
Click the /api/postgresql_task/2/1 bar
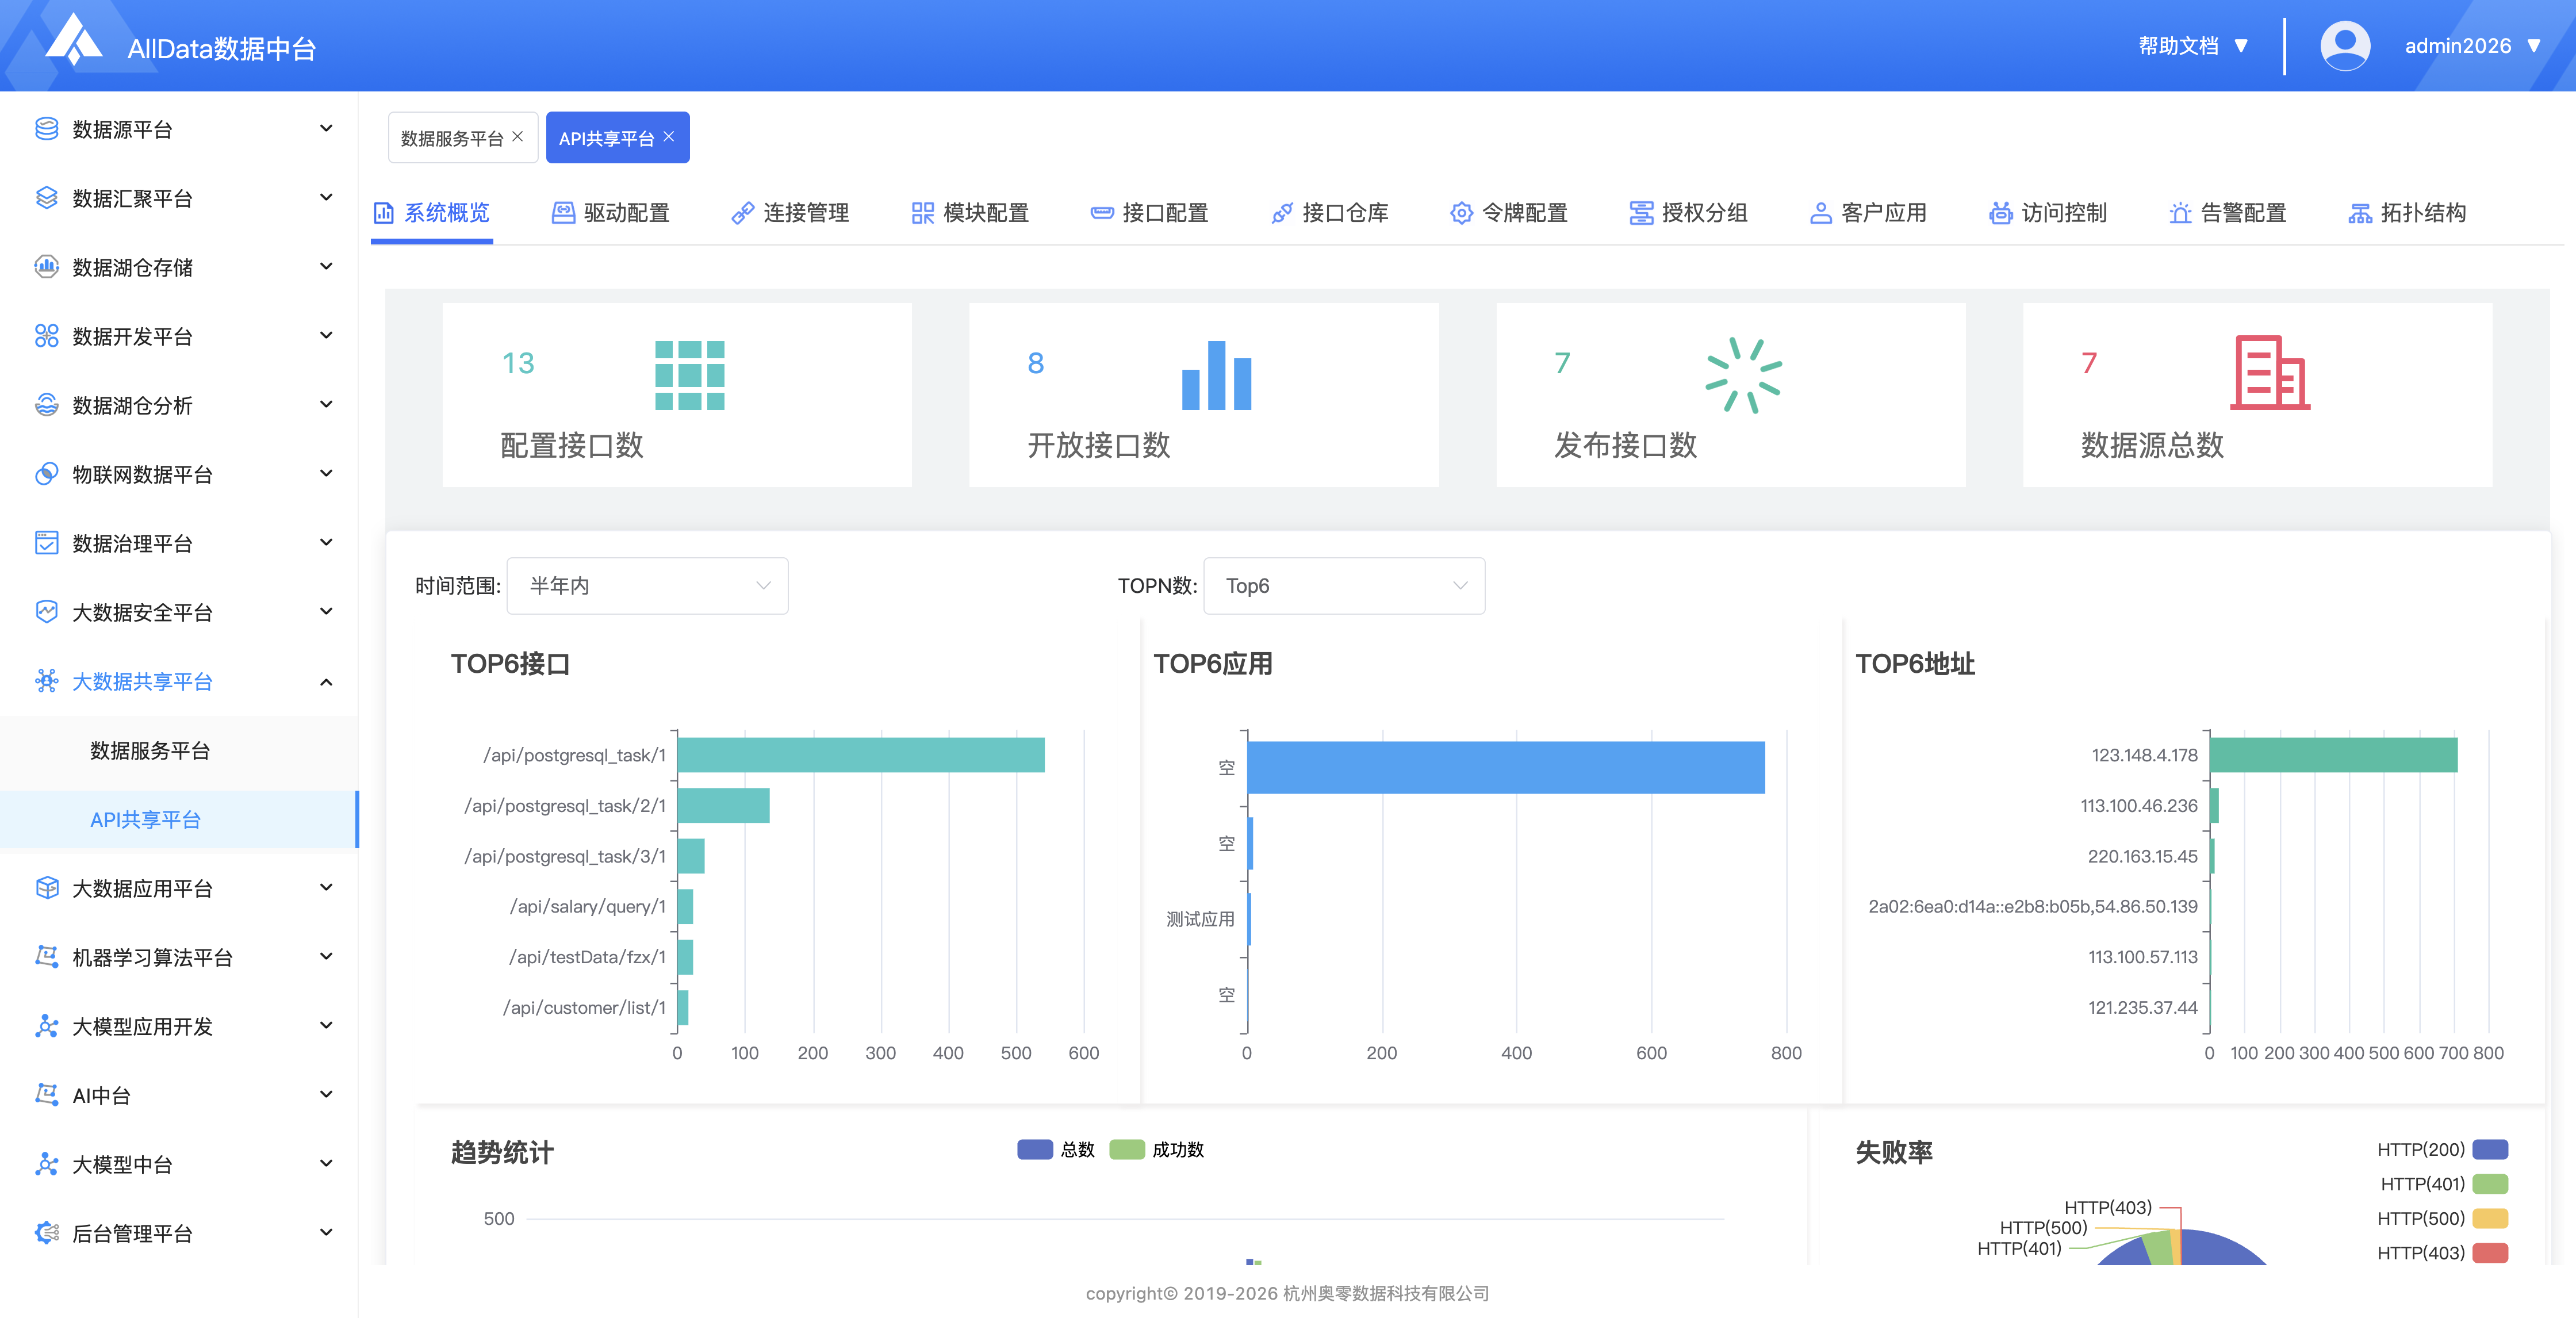pos(724,806)
